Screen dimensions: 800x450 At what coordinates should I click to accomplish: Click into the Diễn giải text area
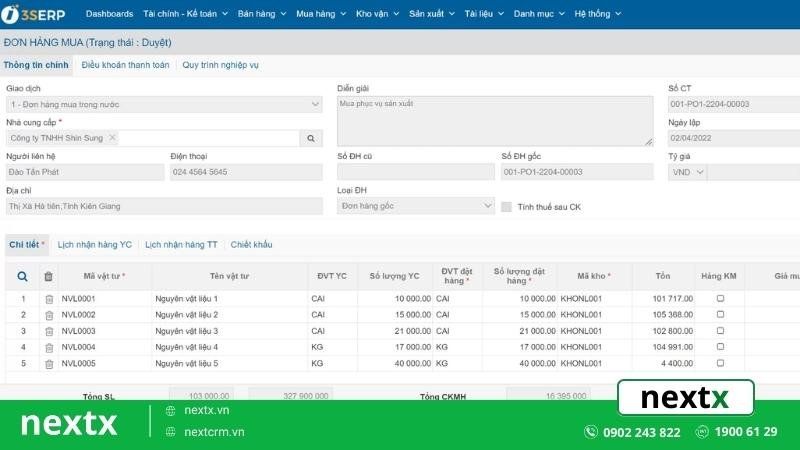494,121
